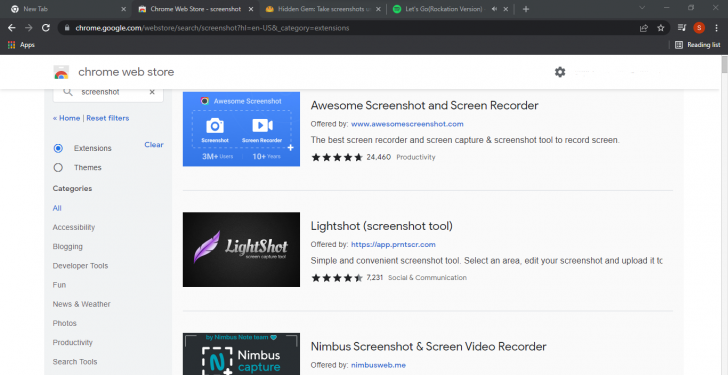728x375 pixels.
Task: Close the Let's Go Spotify tab
Action: click(506, 9)
